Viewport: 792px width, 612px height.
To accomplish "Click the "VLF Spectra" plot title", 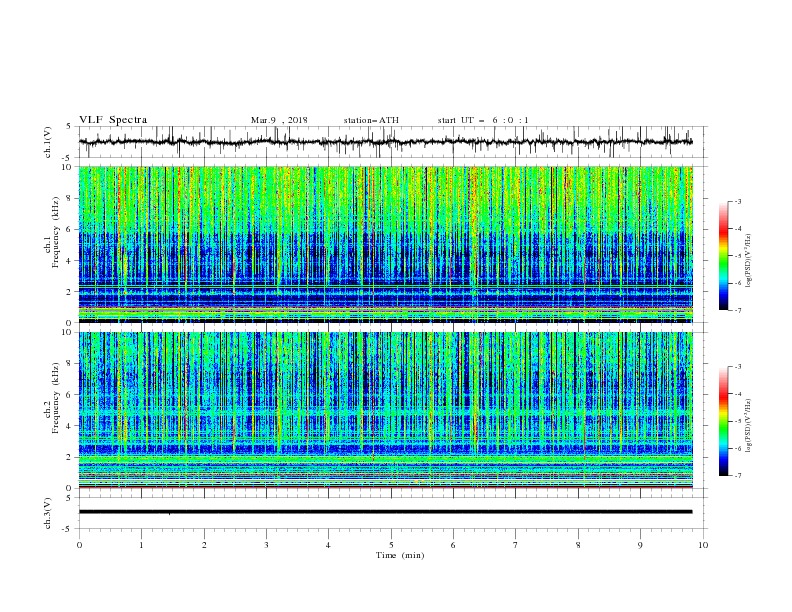I will point(113,120).
